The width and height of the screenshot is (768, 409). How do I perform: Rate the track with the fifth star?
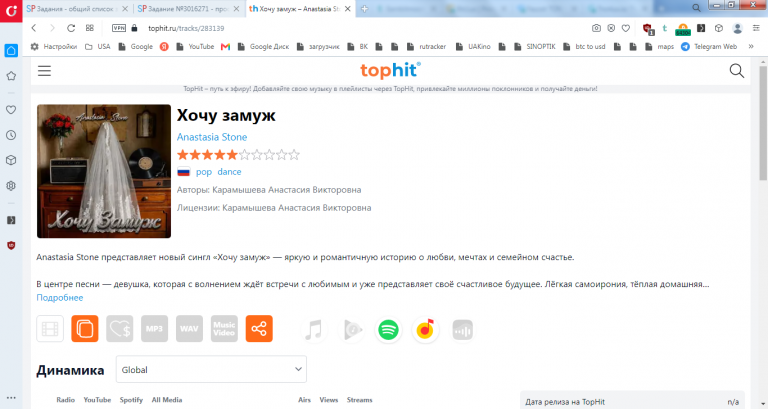232,155
